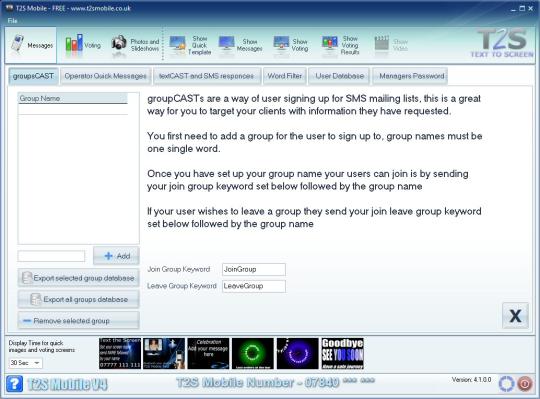This screenshot has height=399, width=540.
Task: Click the red power icon
Action: tap(525, 384)
